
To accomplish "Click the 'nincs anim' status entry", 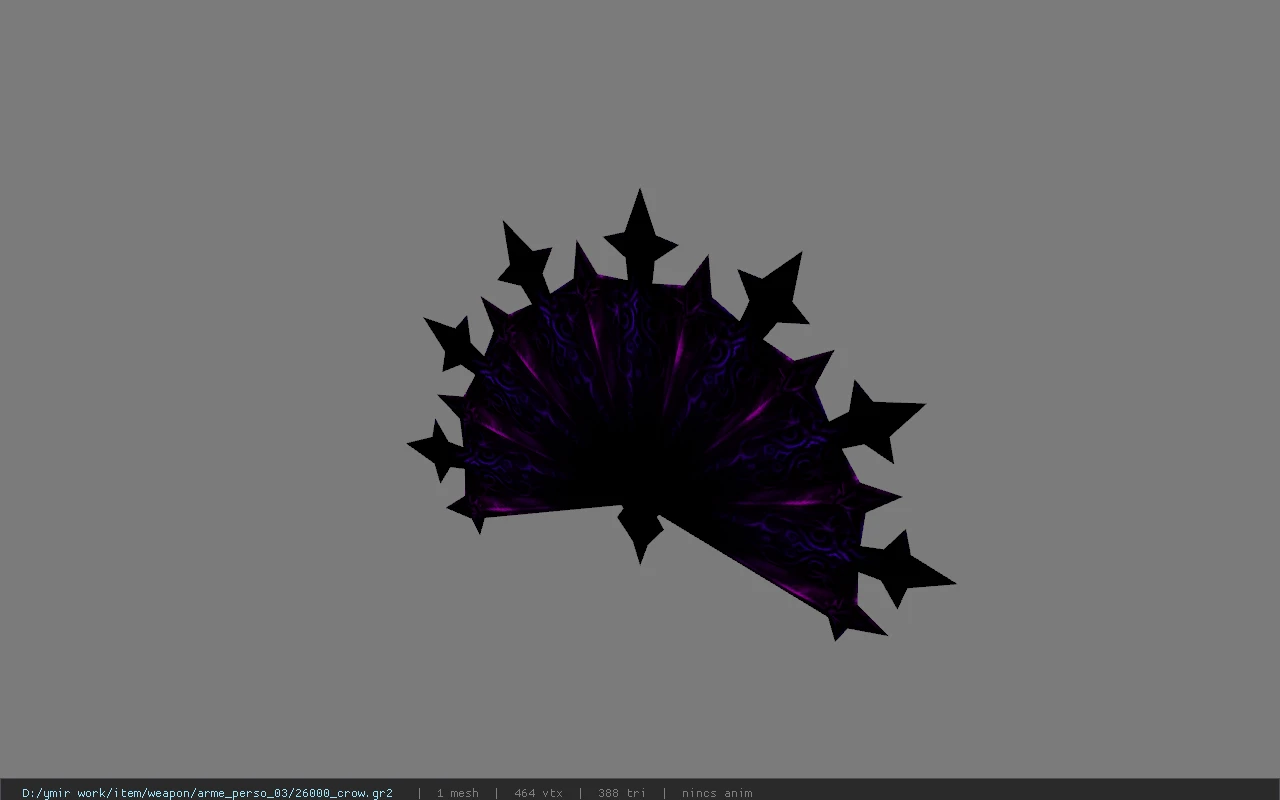I will pos(717,793).
